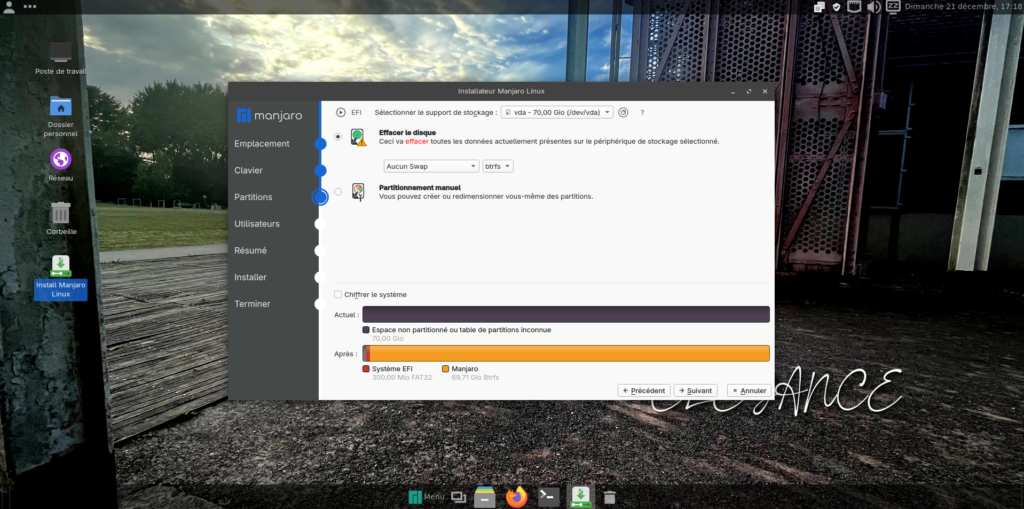
Task: Select the Installer step
Action: pyautogui.click(x=251, y=277)
